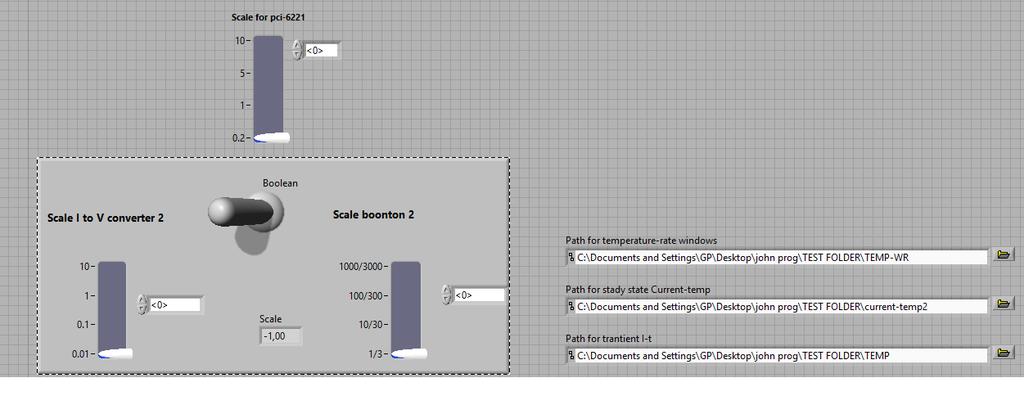Screen dimensions: 1024x396
Task: Click the Path for trantient I-t label
Action: [x=610, y=338]
